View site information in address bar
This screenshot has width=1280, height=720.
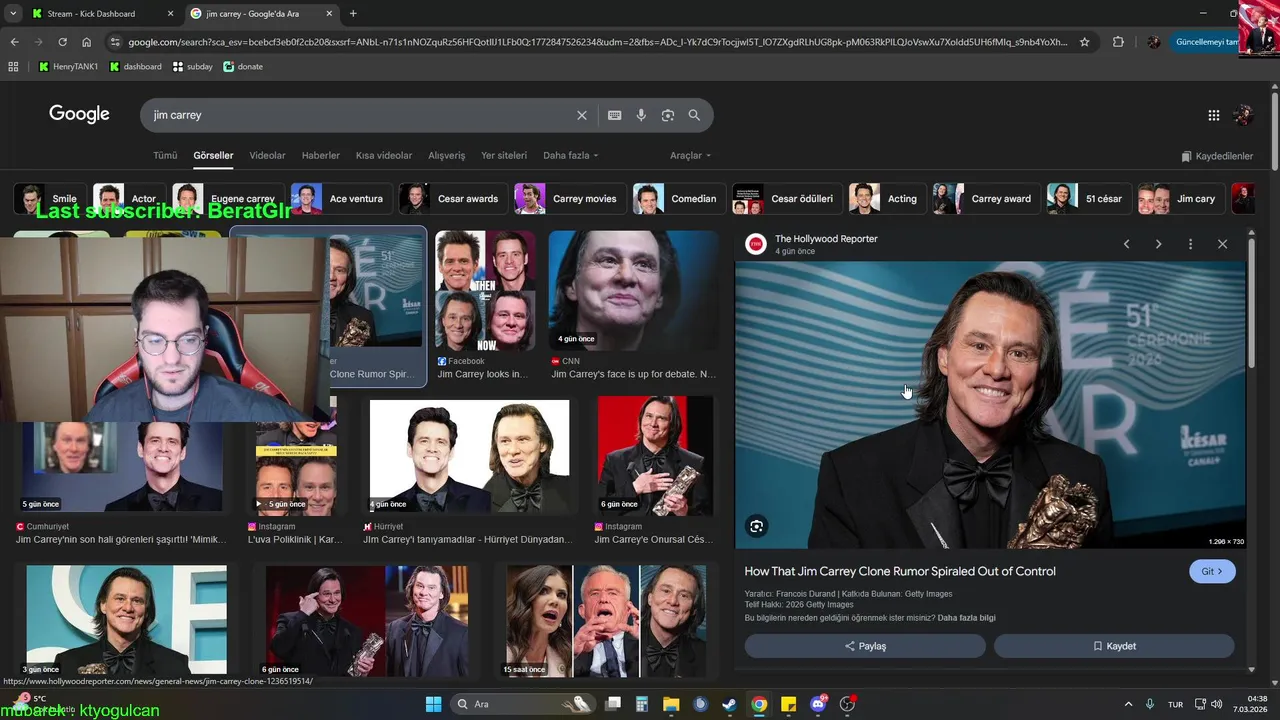pos(115,42)
